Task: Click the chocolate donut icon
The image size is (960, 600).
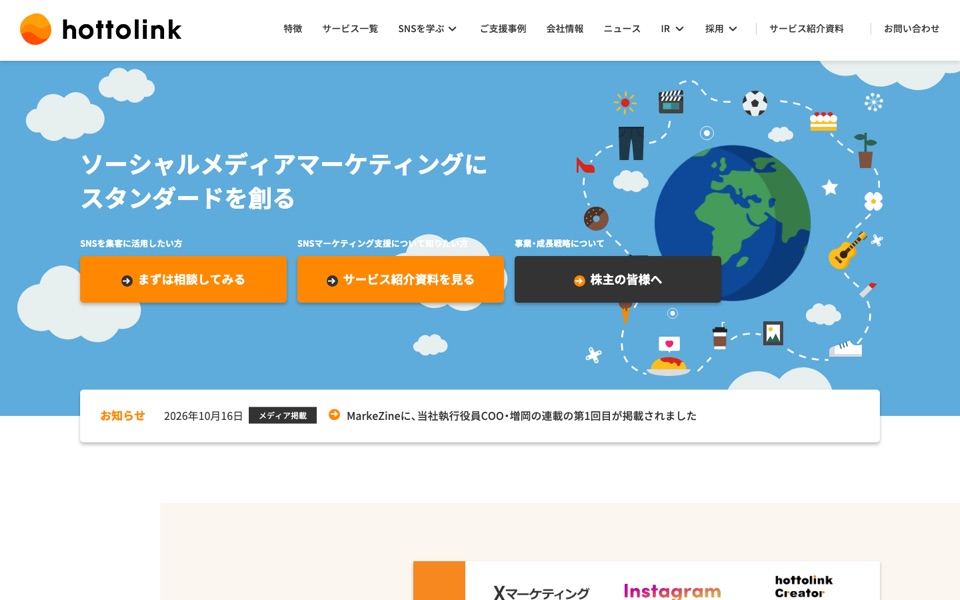Action: point(596,218)
